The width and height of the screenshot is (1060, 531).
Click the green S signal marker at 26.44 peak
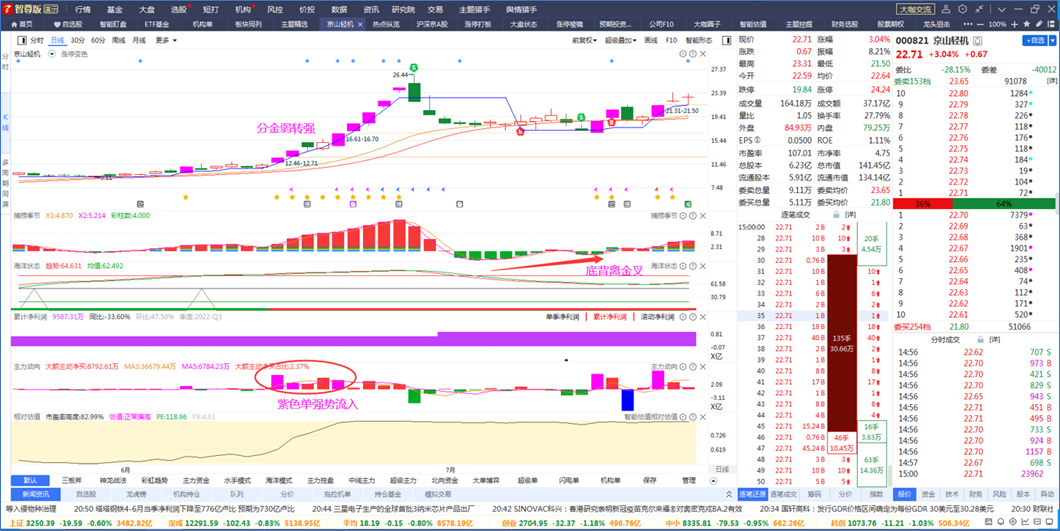click(413, 68)
